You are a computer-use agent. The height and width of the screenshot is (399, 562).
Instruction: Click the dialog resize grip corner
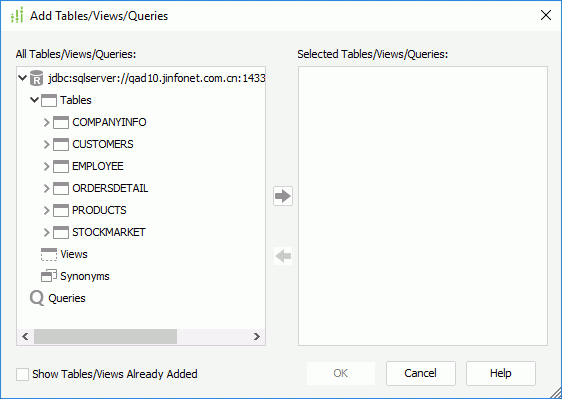[555, 392]
